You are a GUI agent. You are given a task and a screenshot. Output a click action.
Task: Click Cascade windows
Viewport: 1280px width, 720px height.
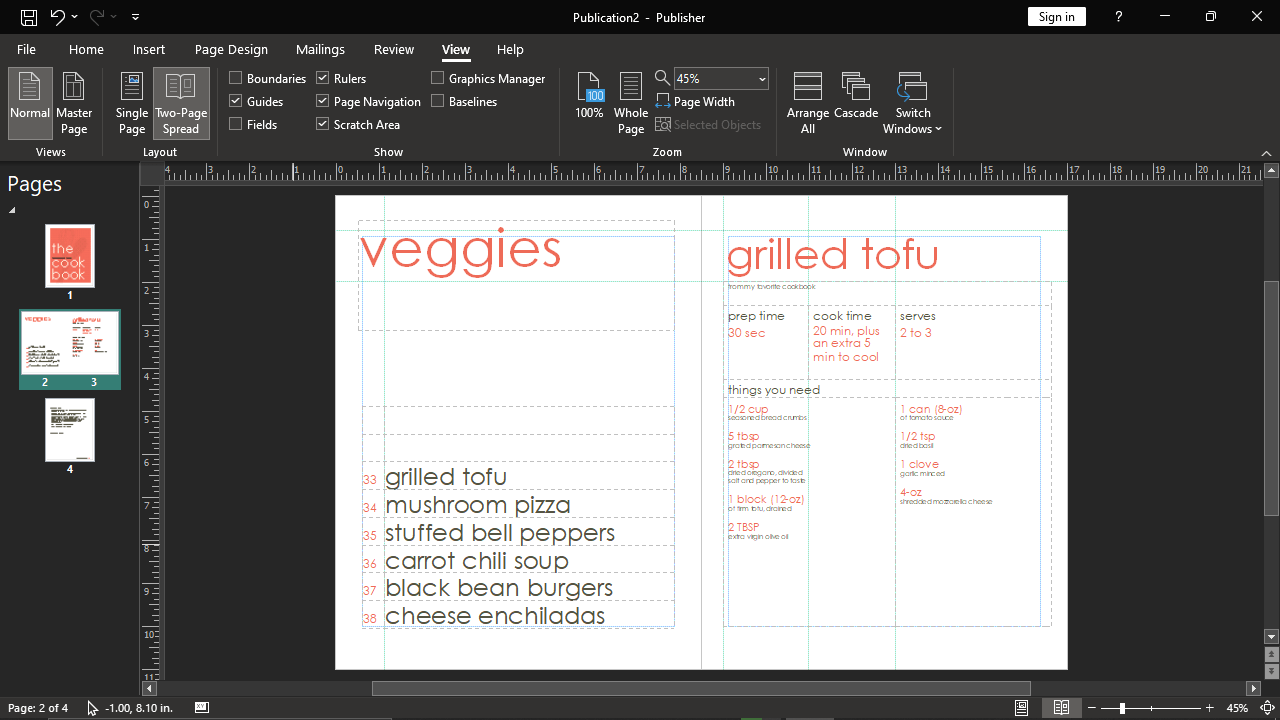click(856, 96)
